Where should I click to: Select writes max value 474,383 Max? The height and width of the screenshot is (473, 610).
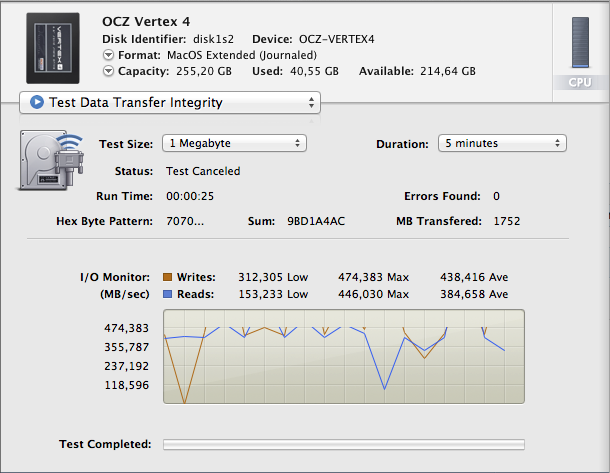(373, 277)
